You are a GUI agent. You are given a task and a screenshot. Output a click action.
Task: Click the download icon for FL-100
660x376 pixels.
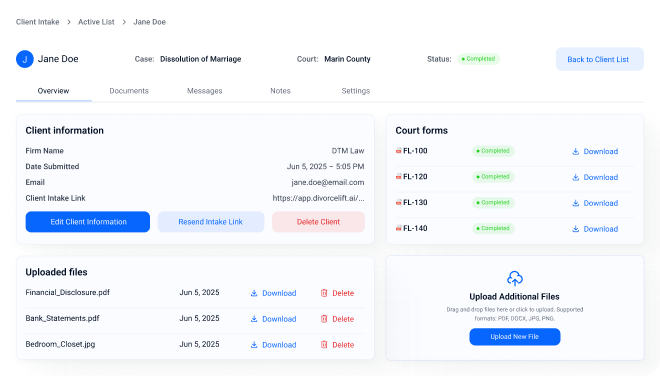[575, 152]
